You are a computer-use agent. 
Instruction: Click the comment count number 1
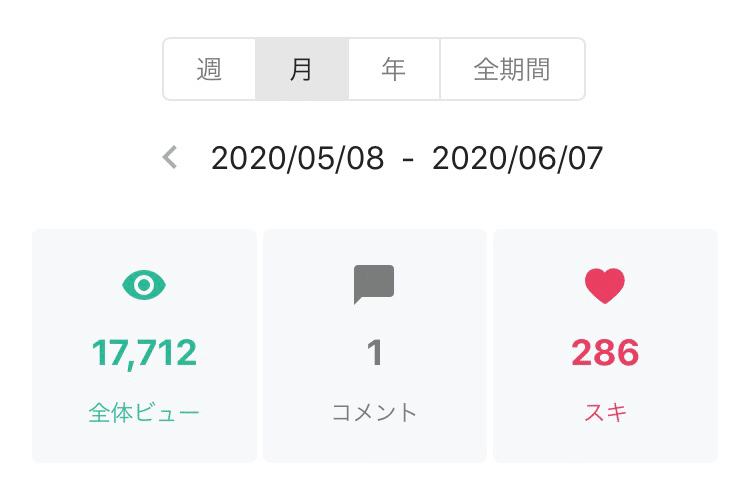(375, 352)
